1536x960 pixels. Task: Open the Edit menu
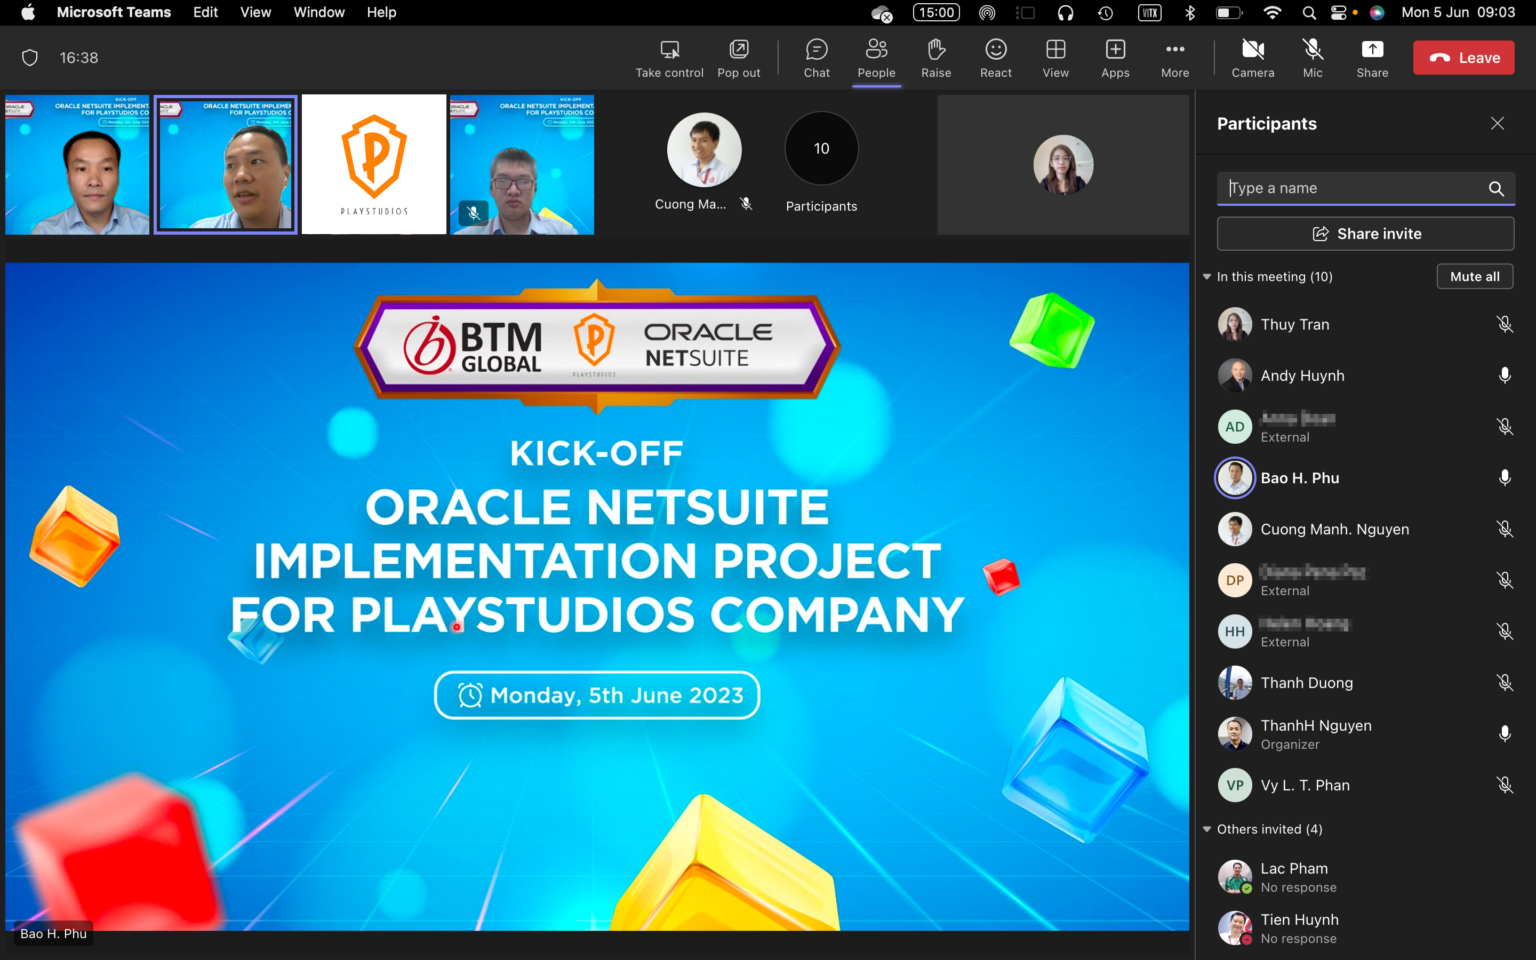click(x=206, y=12)
